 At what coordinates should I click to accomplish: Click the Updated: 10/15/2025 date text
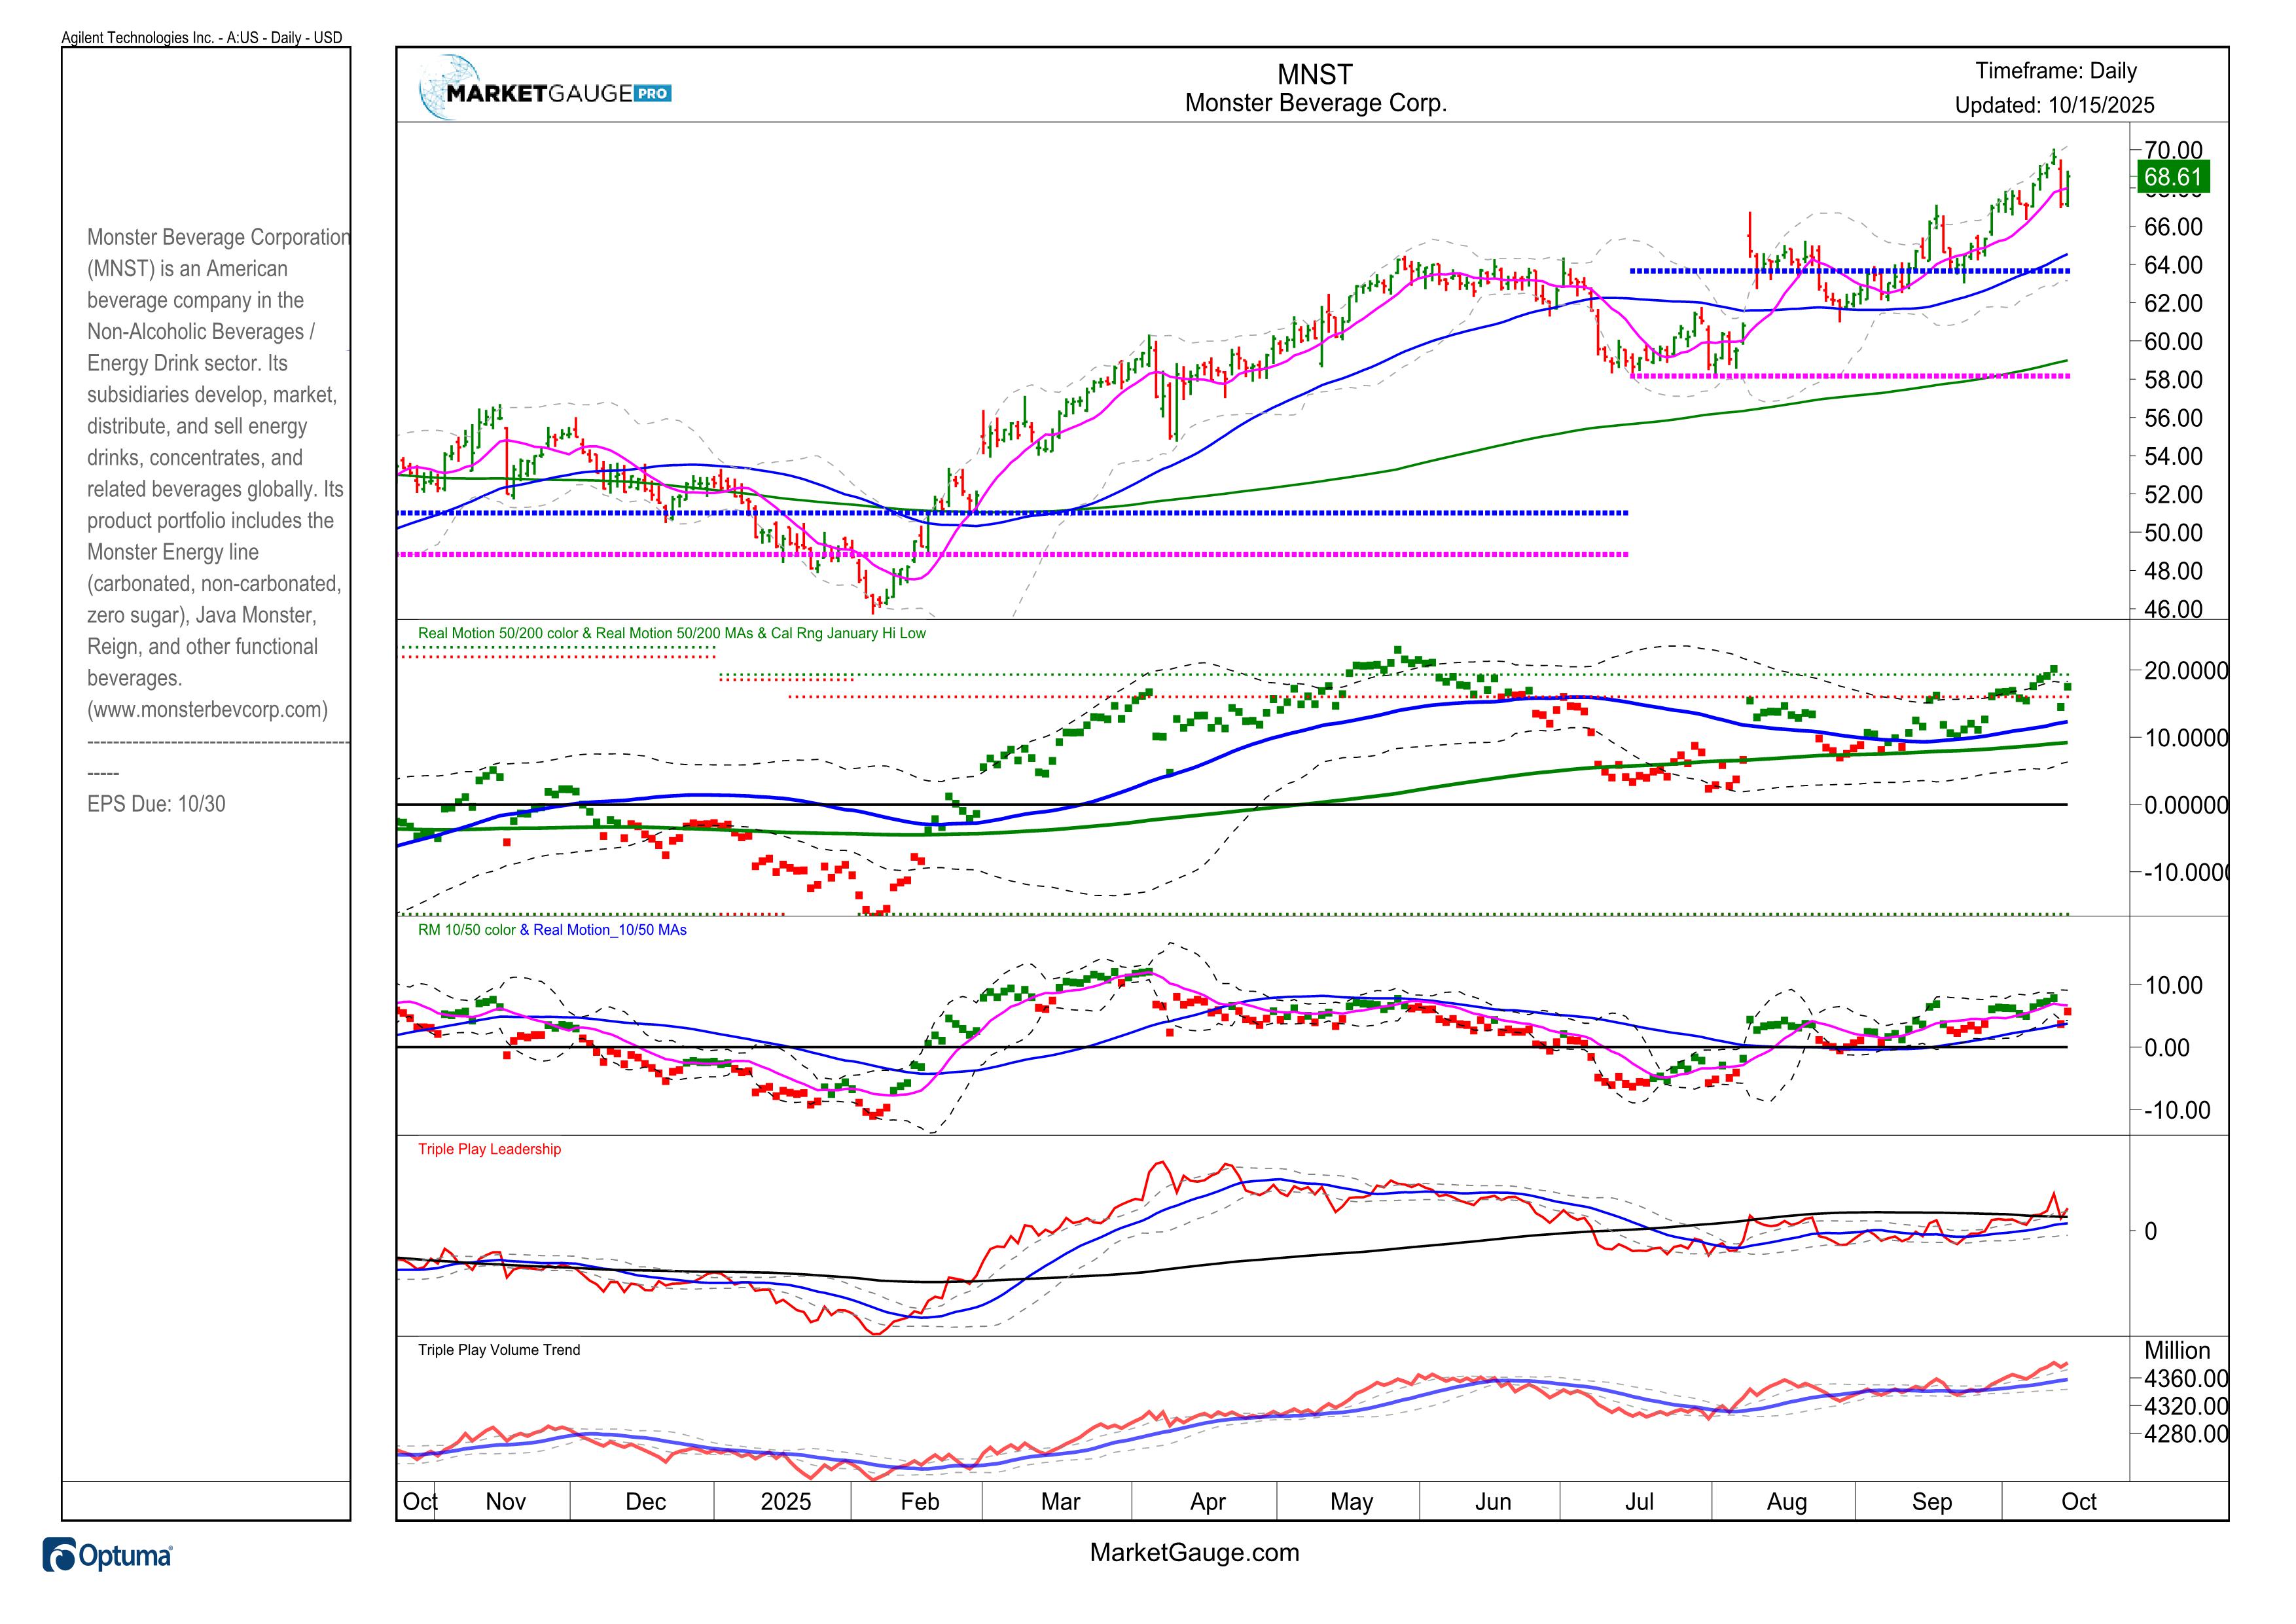(x=2054, y=105)
